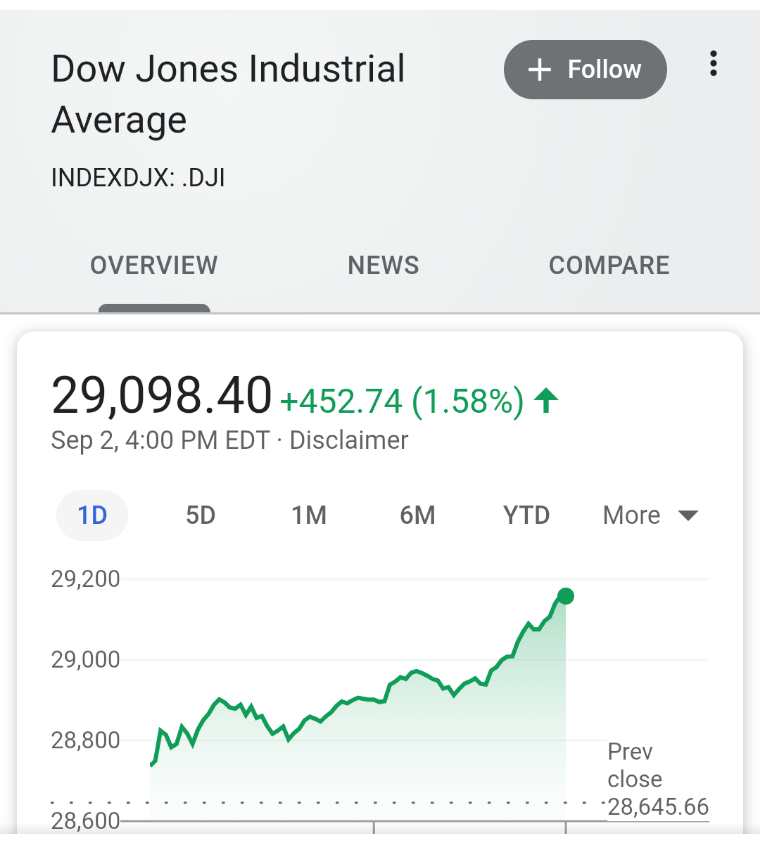Click the 29,098.40 index price

pos(162,395)
